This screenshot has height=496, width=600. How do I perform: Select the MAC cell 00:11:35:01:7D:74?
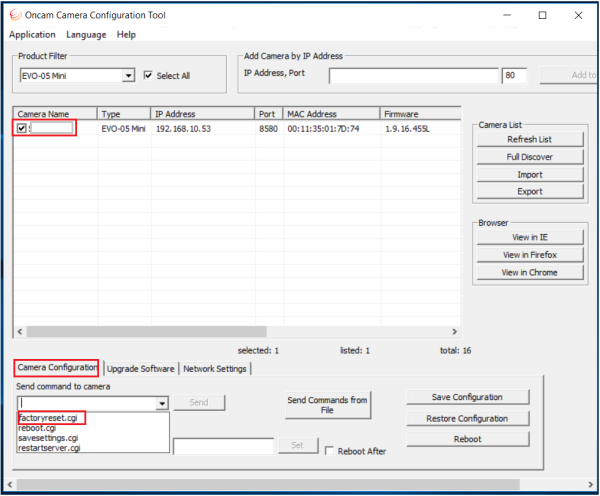pyautogui.click(x=323, y=129)
